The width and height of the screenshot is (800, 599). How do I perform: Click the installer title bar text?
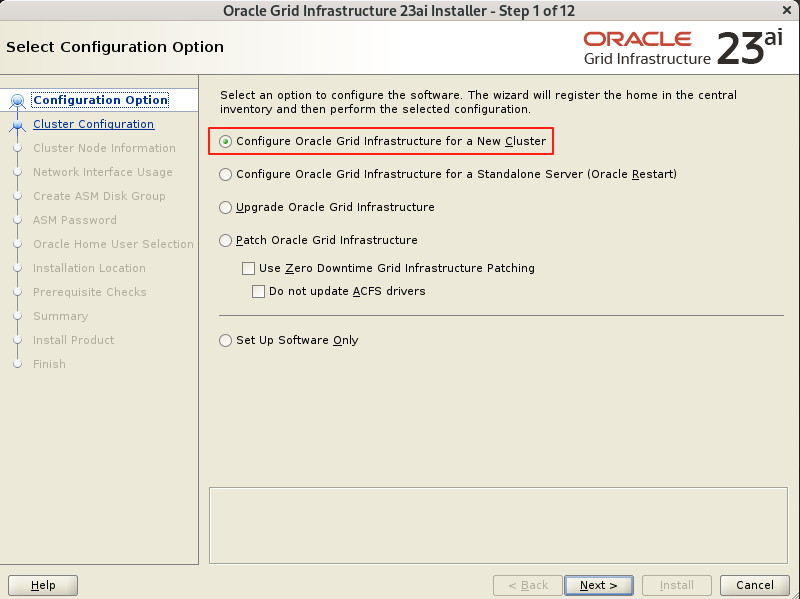pyautogui.click(x=399, y=11)
